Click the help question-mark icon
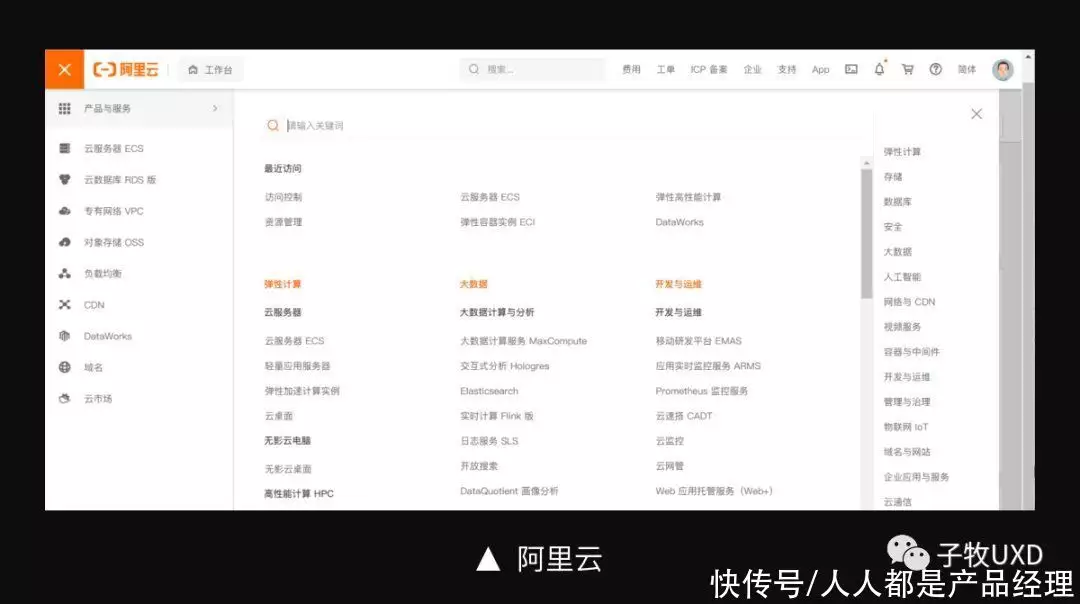 coord(935,69)
